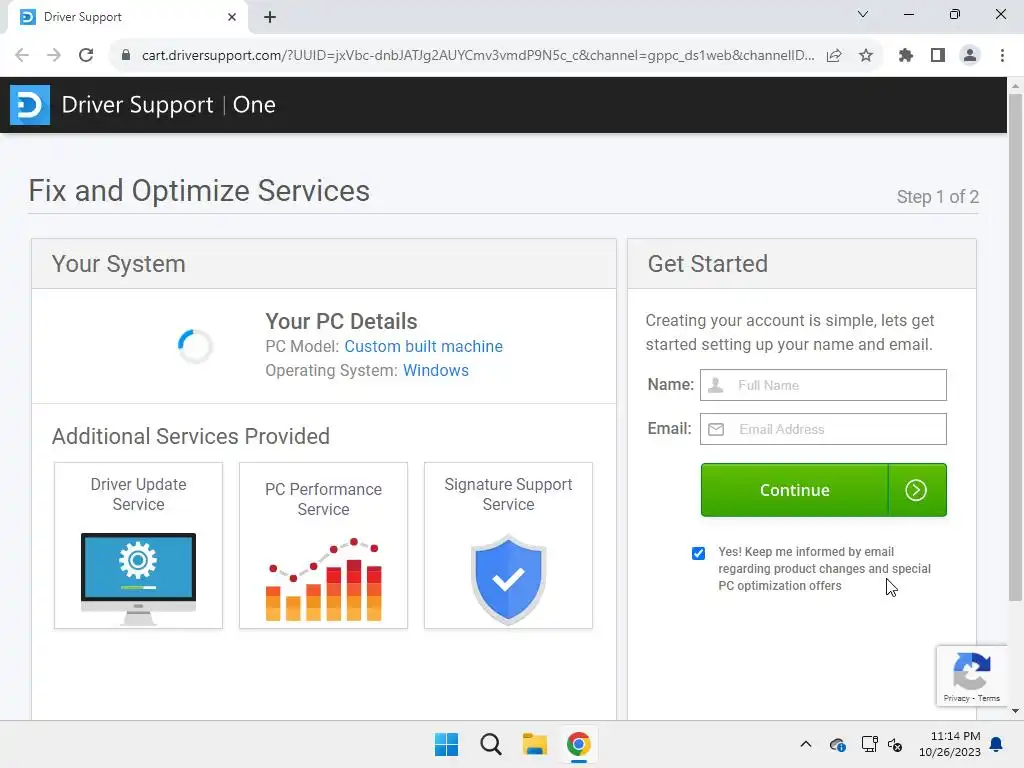Click Chrome icon in taskbar
The height and width of the screenshot is (768, 1024).
point(579,744)
